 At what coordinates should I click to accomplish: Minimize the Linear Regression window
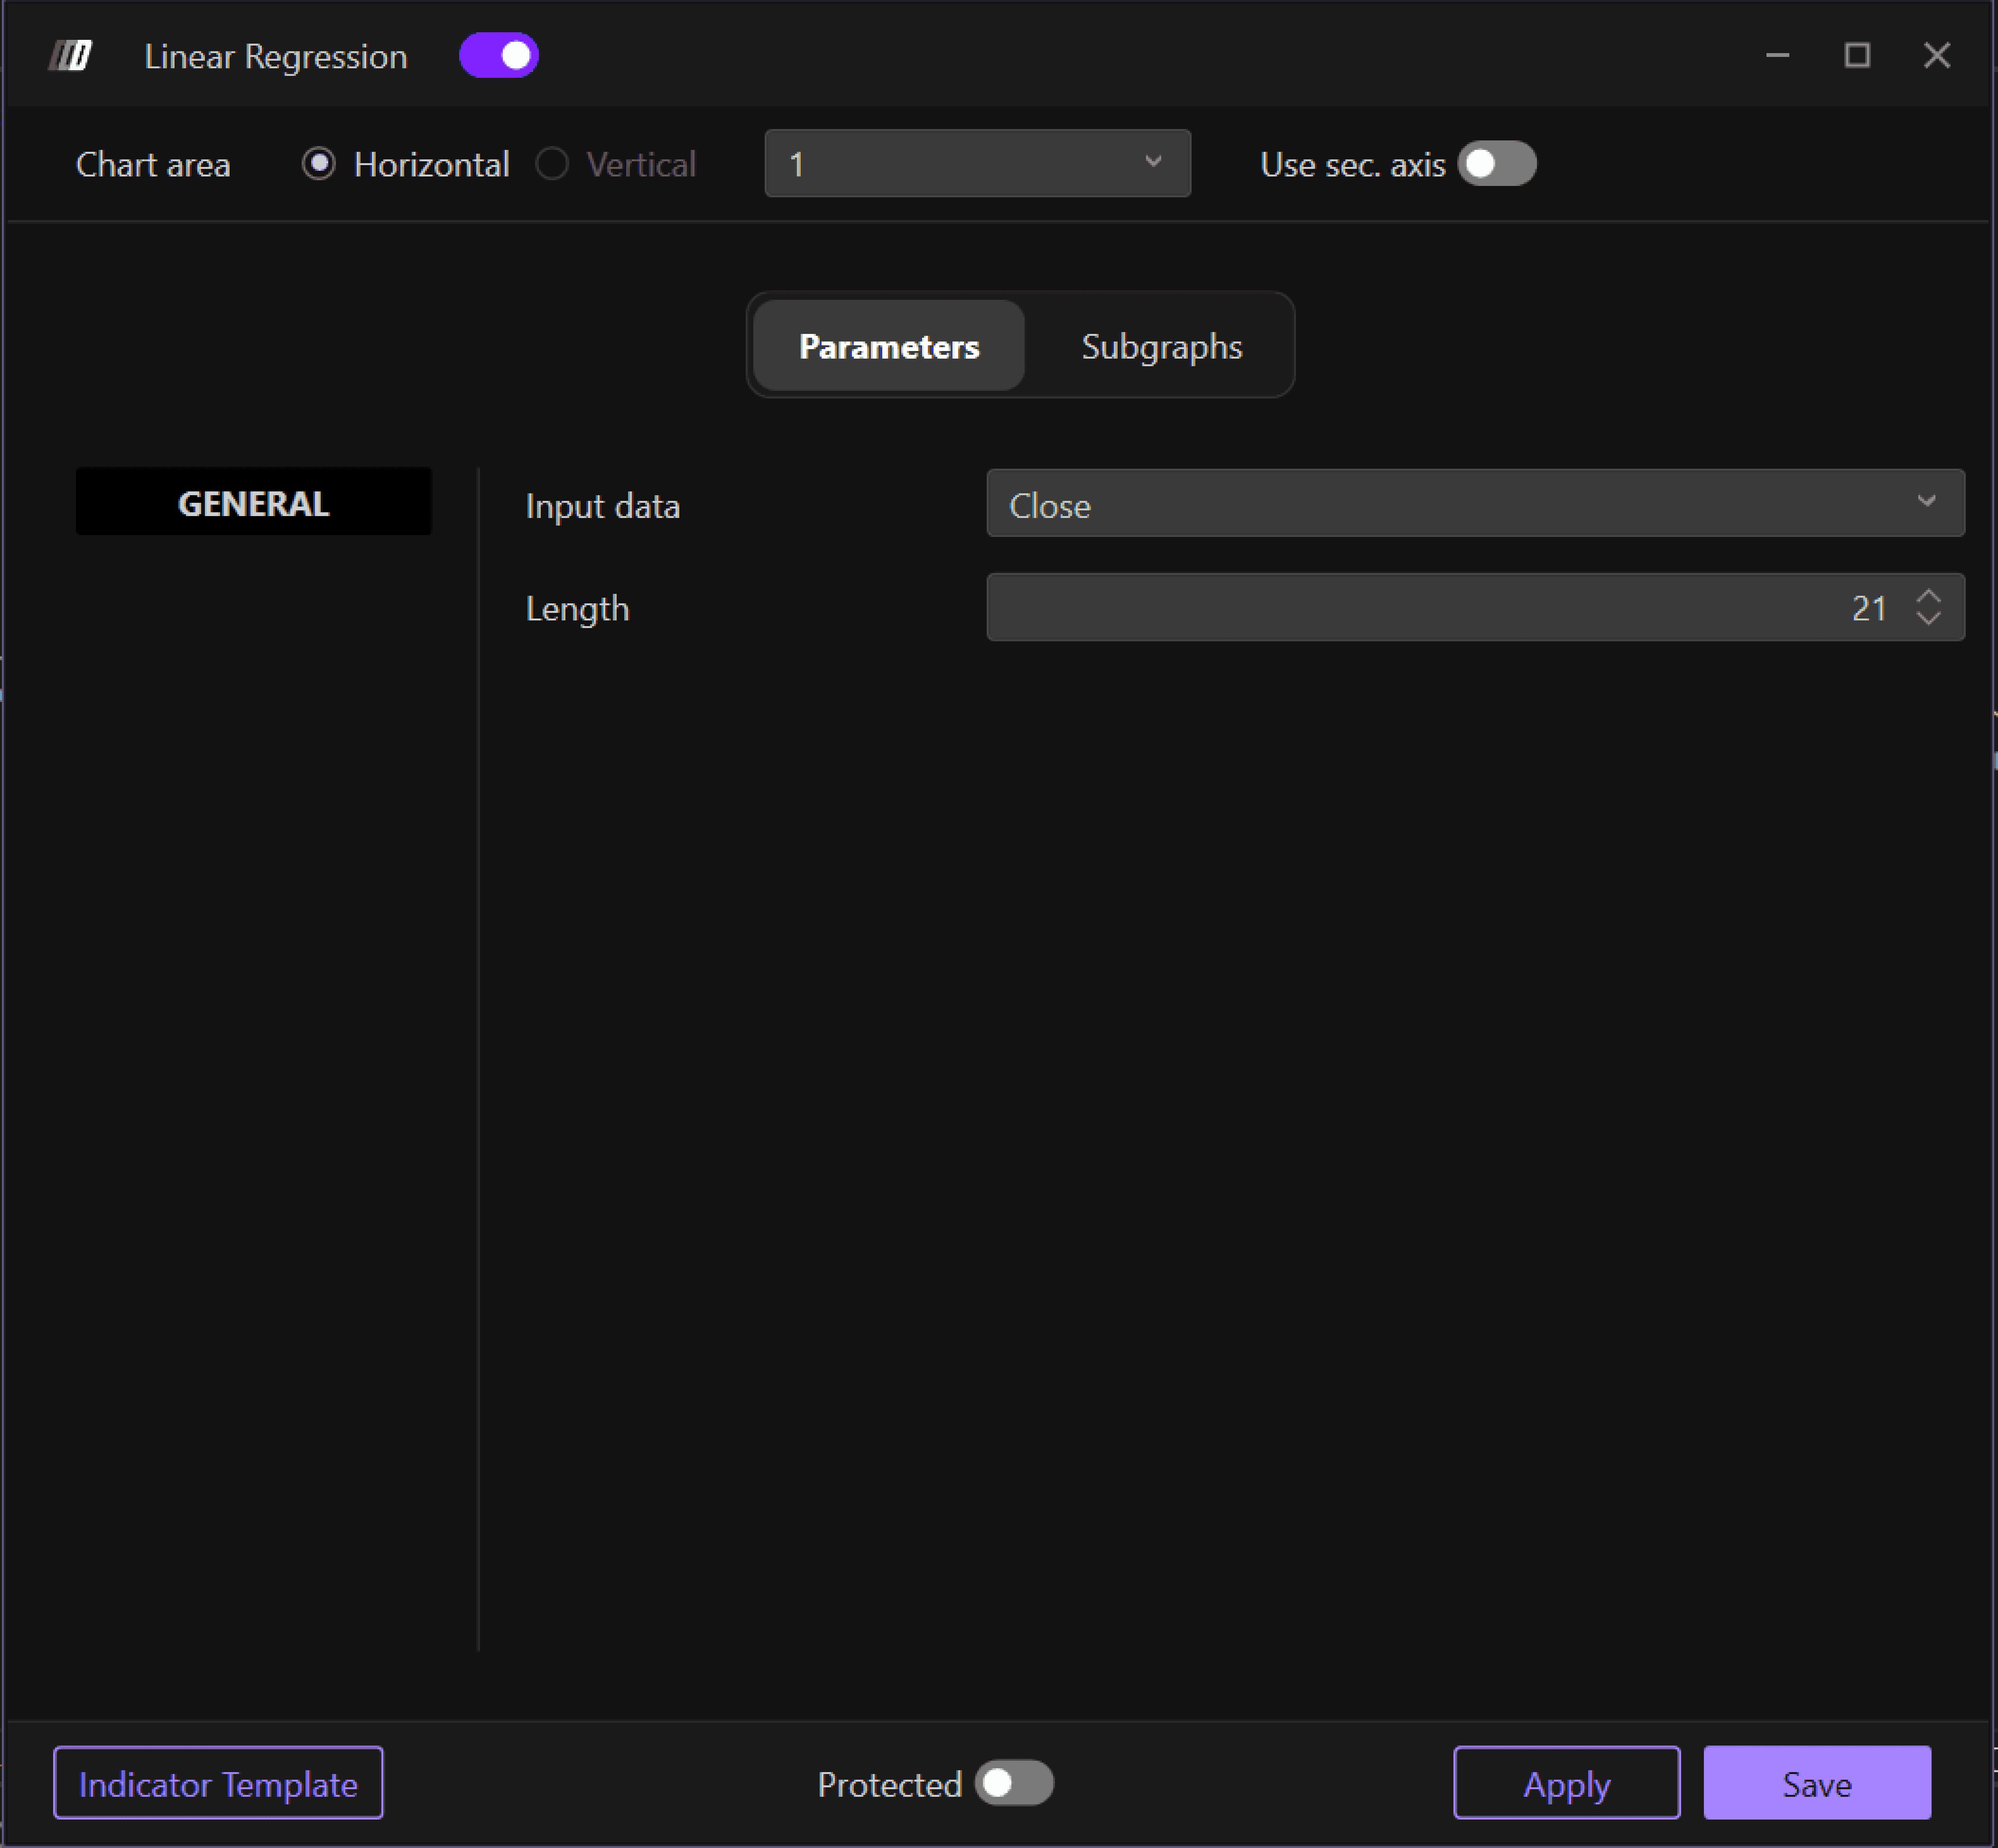(x=1777, y=56)
